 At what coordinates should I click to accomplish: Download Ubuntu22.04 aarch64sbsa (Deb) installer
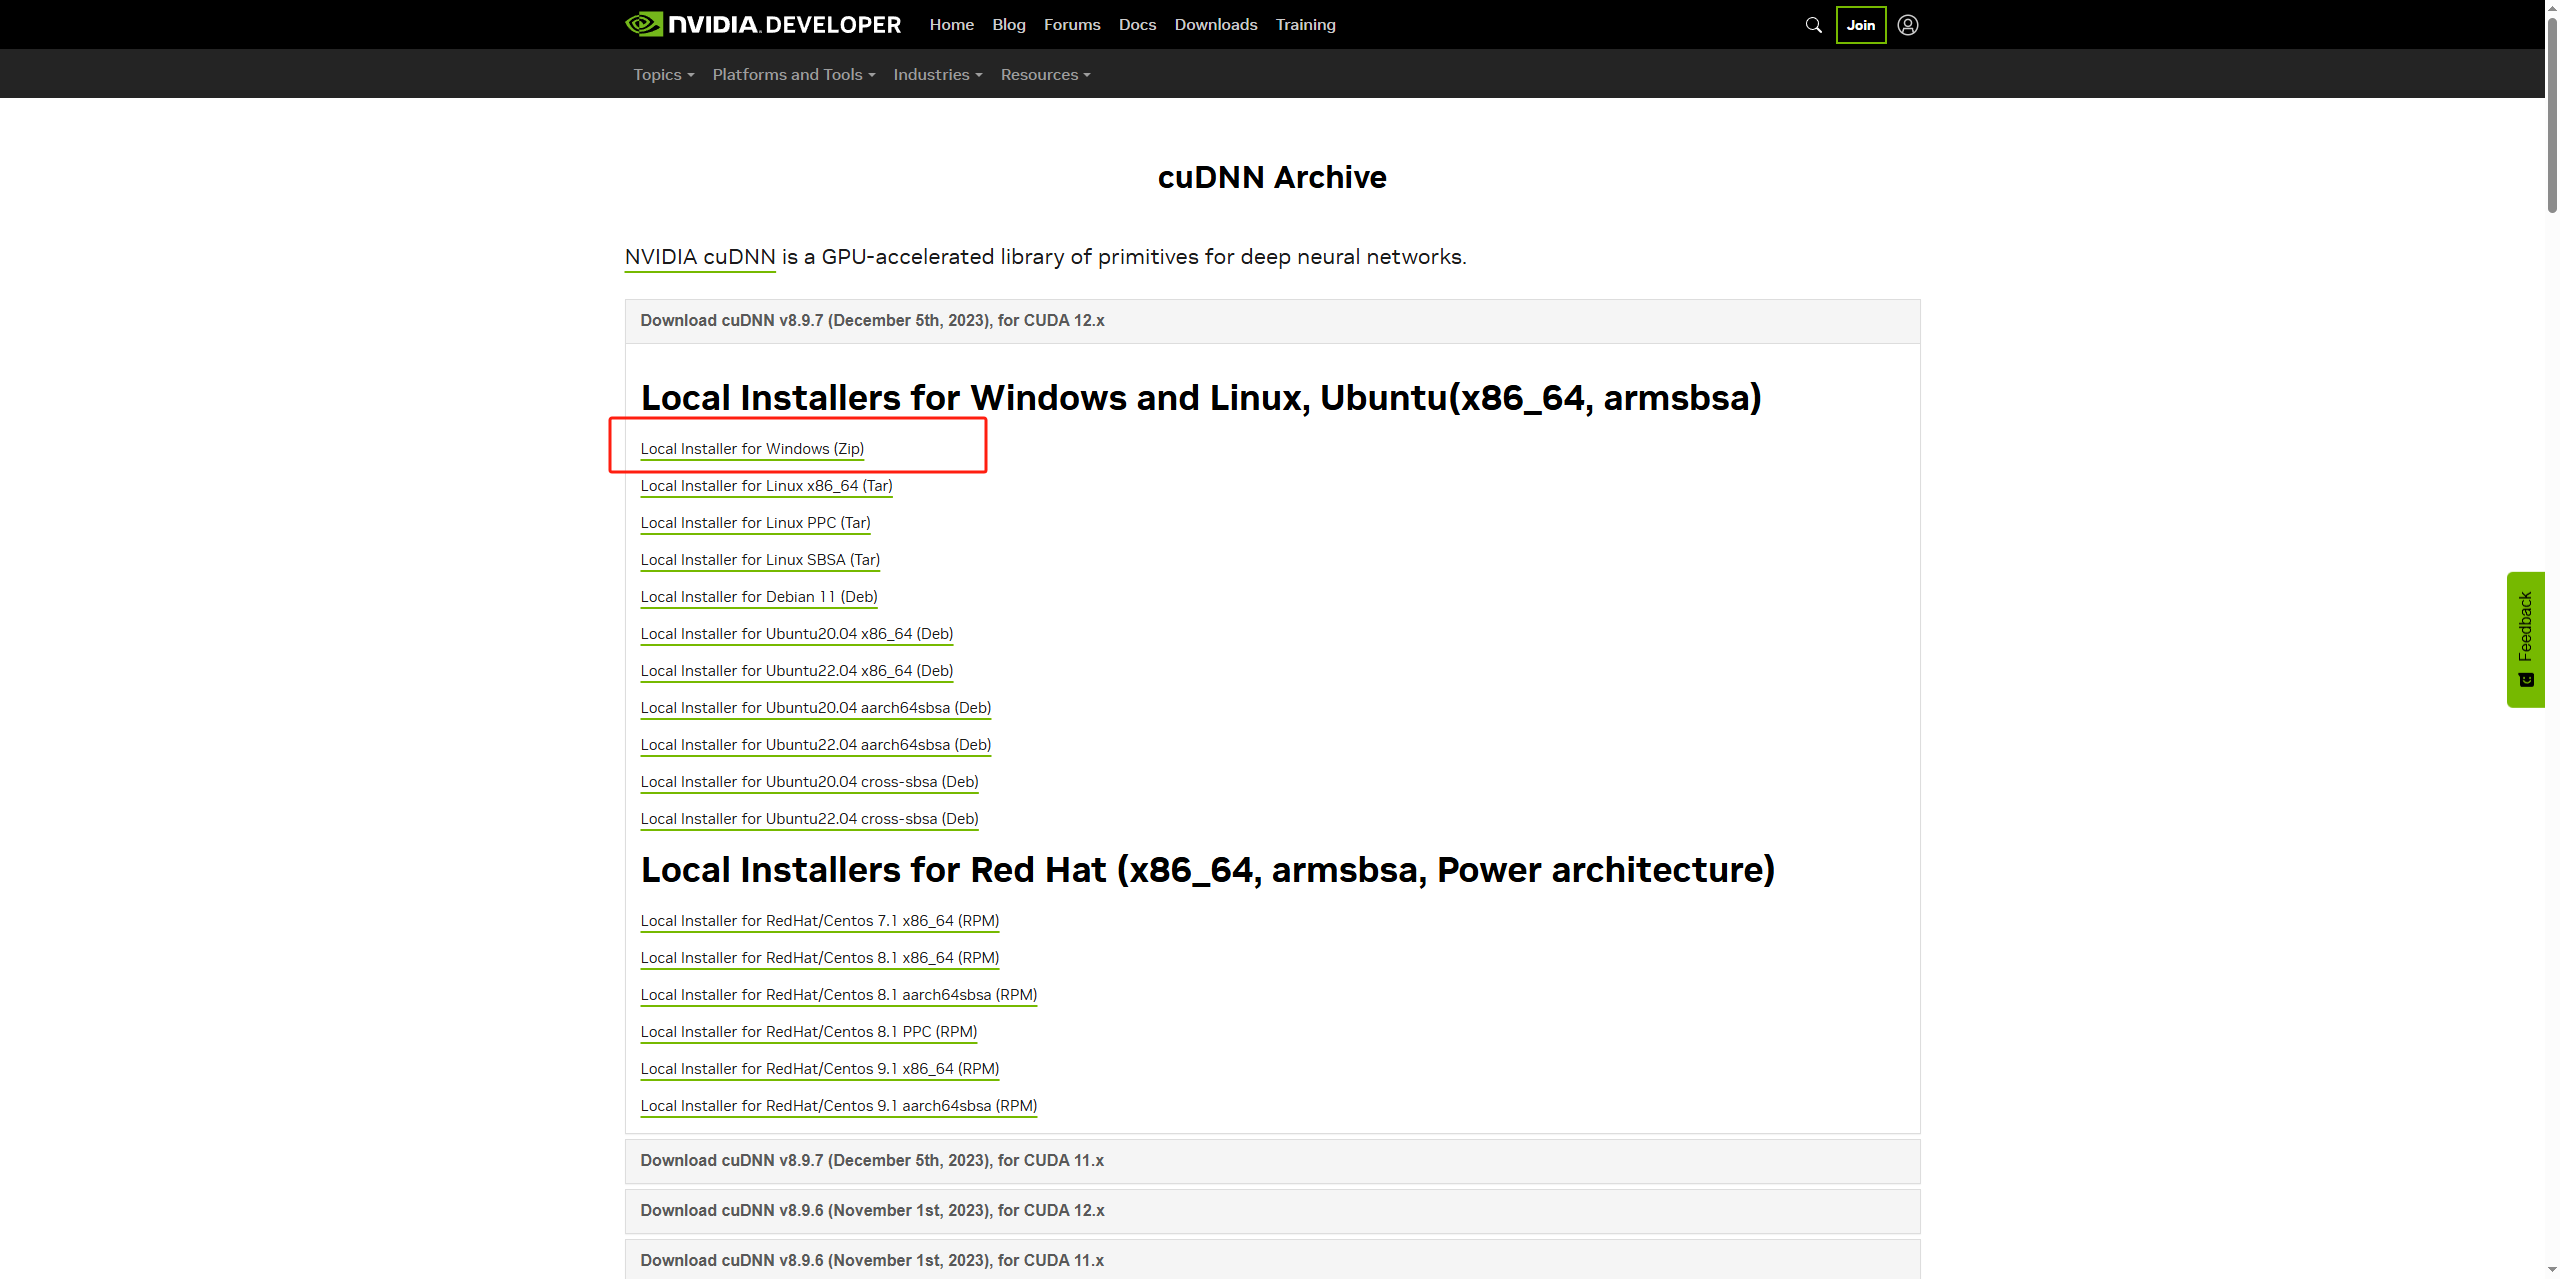[x=816, y=745]
